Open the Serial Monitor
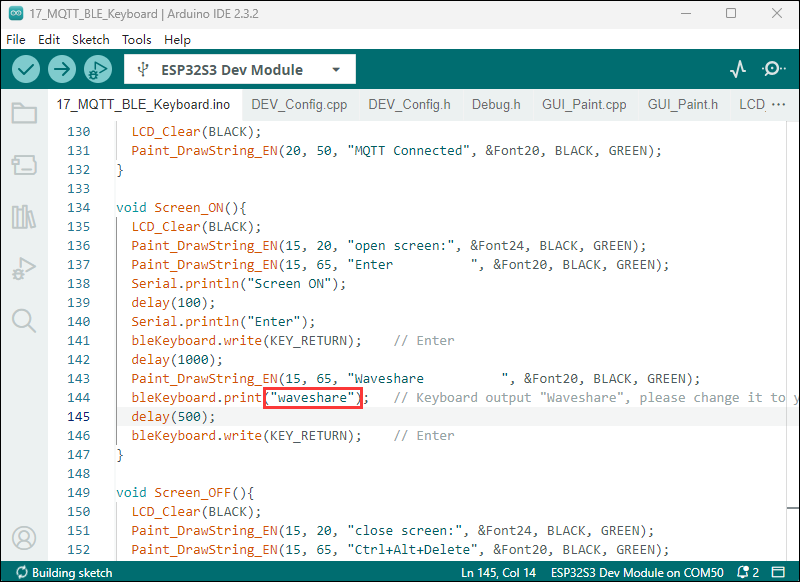Screen dimensions: 800x582 point(773,69)
